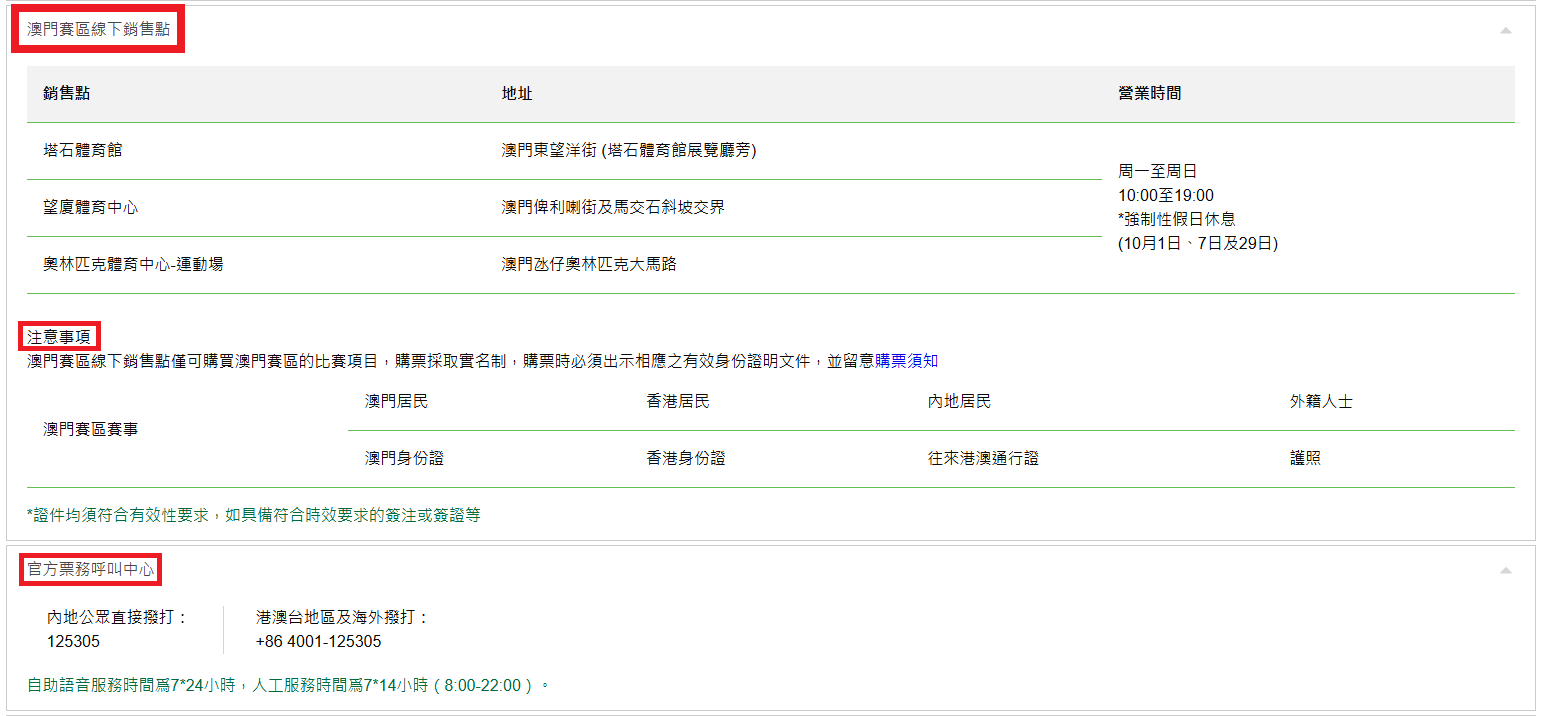Screen dimensions: 1543x716
Task: Click the 營業時間 column header
Action: tap(1149, 93)
